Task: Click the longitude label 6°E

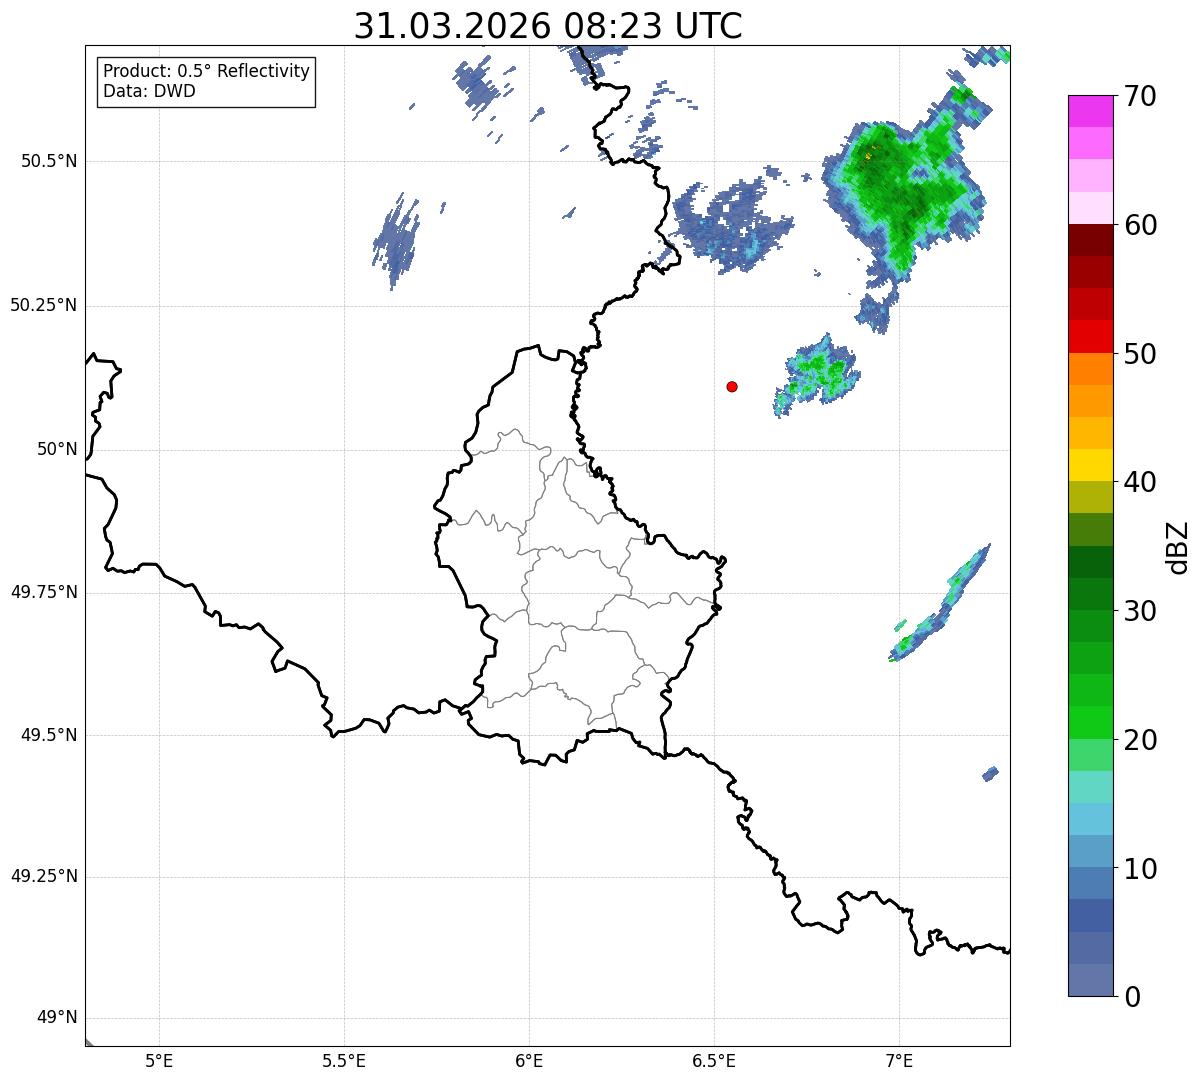Action: 529,1060
